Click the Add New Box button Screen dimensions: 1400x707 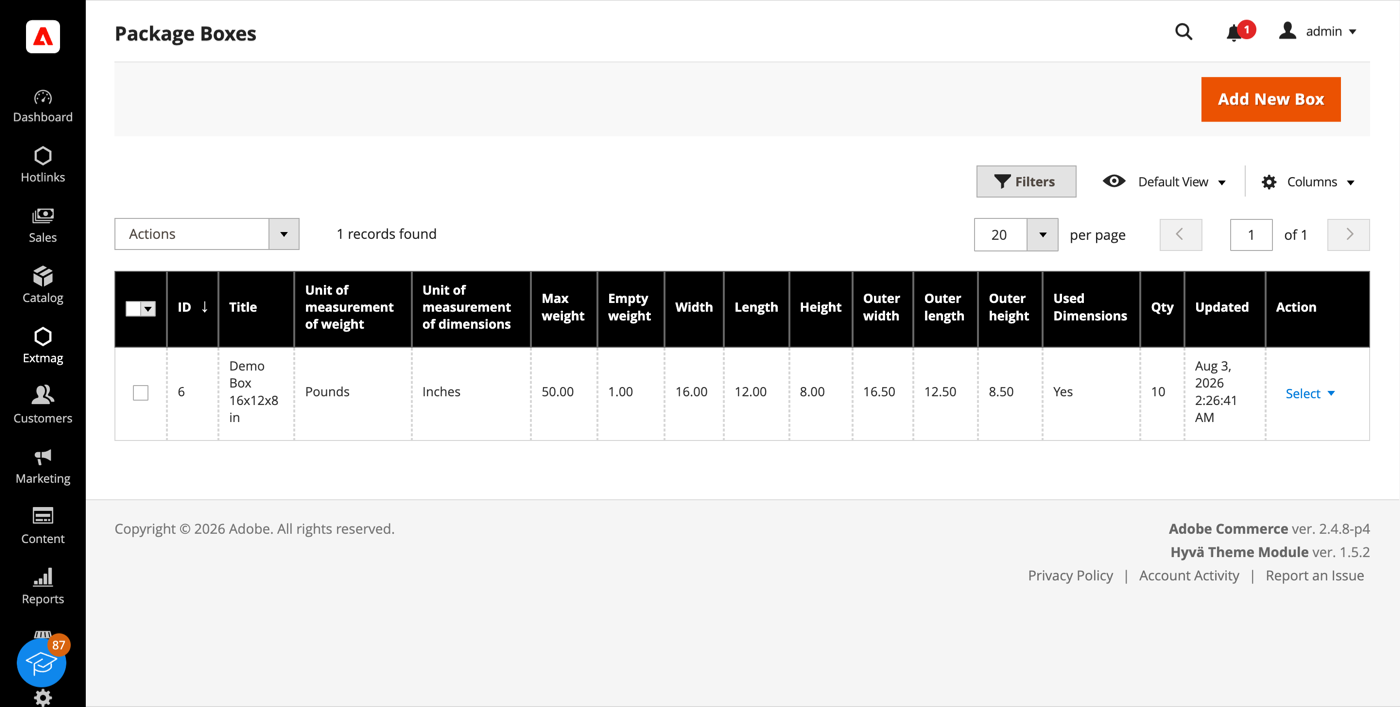coord(1271,99)
